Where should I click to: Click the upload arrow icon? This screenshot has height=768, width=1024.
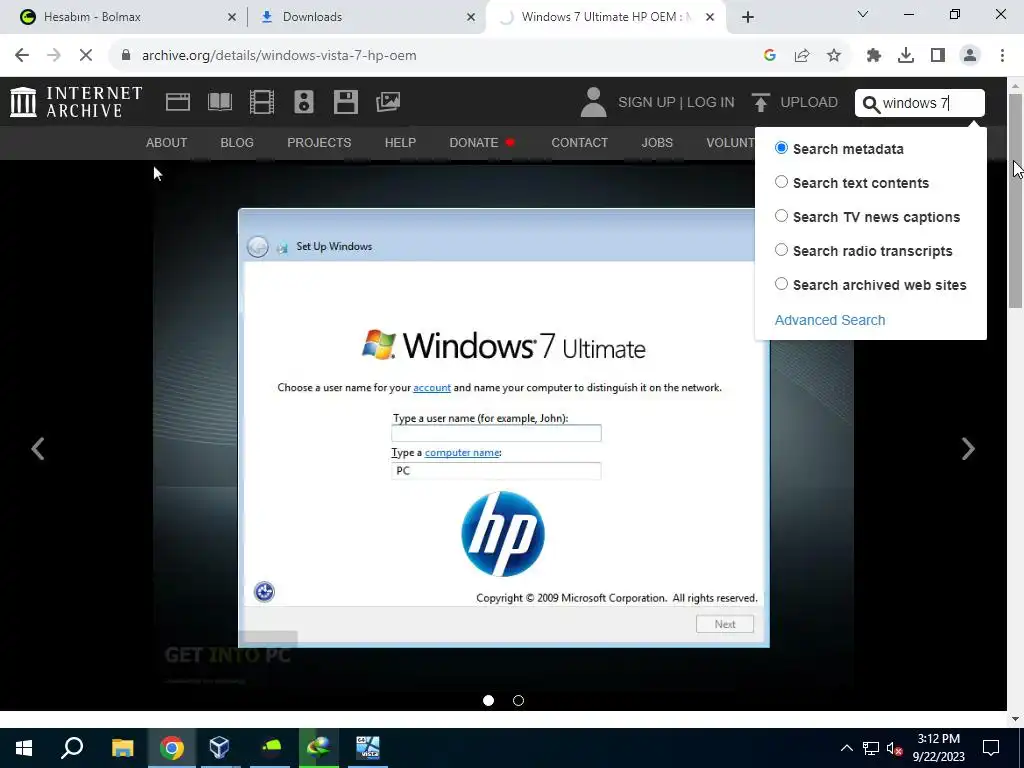click(760, 102)
